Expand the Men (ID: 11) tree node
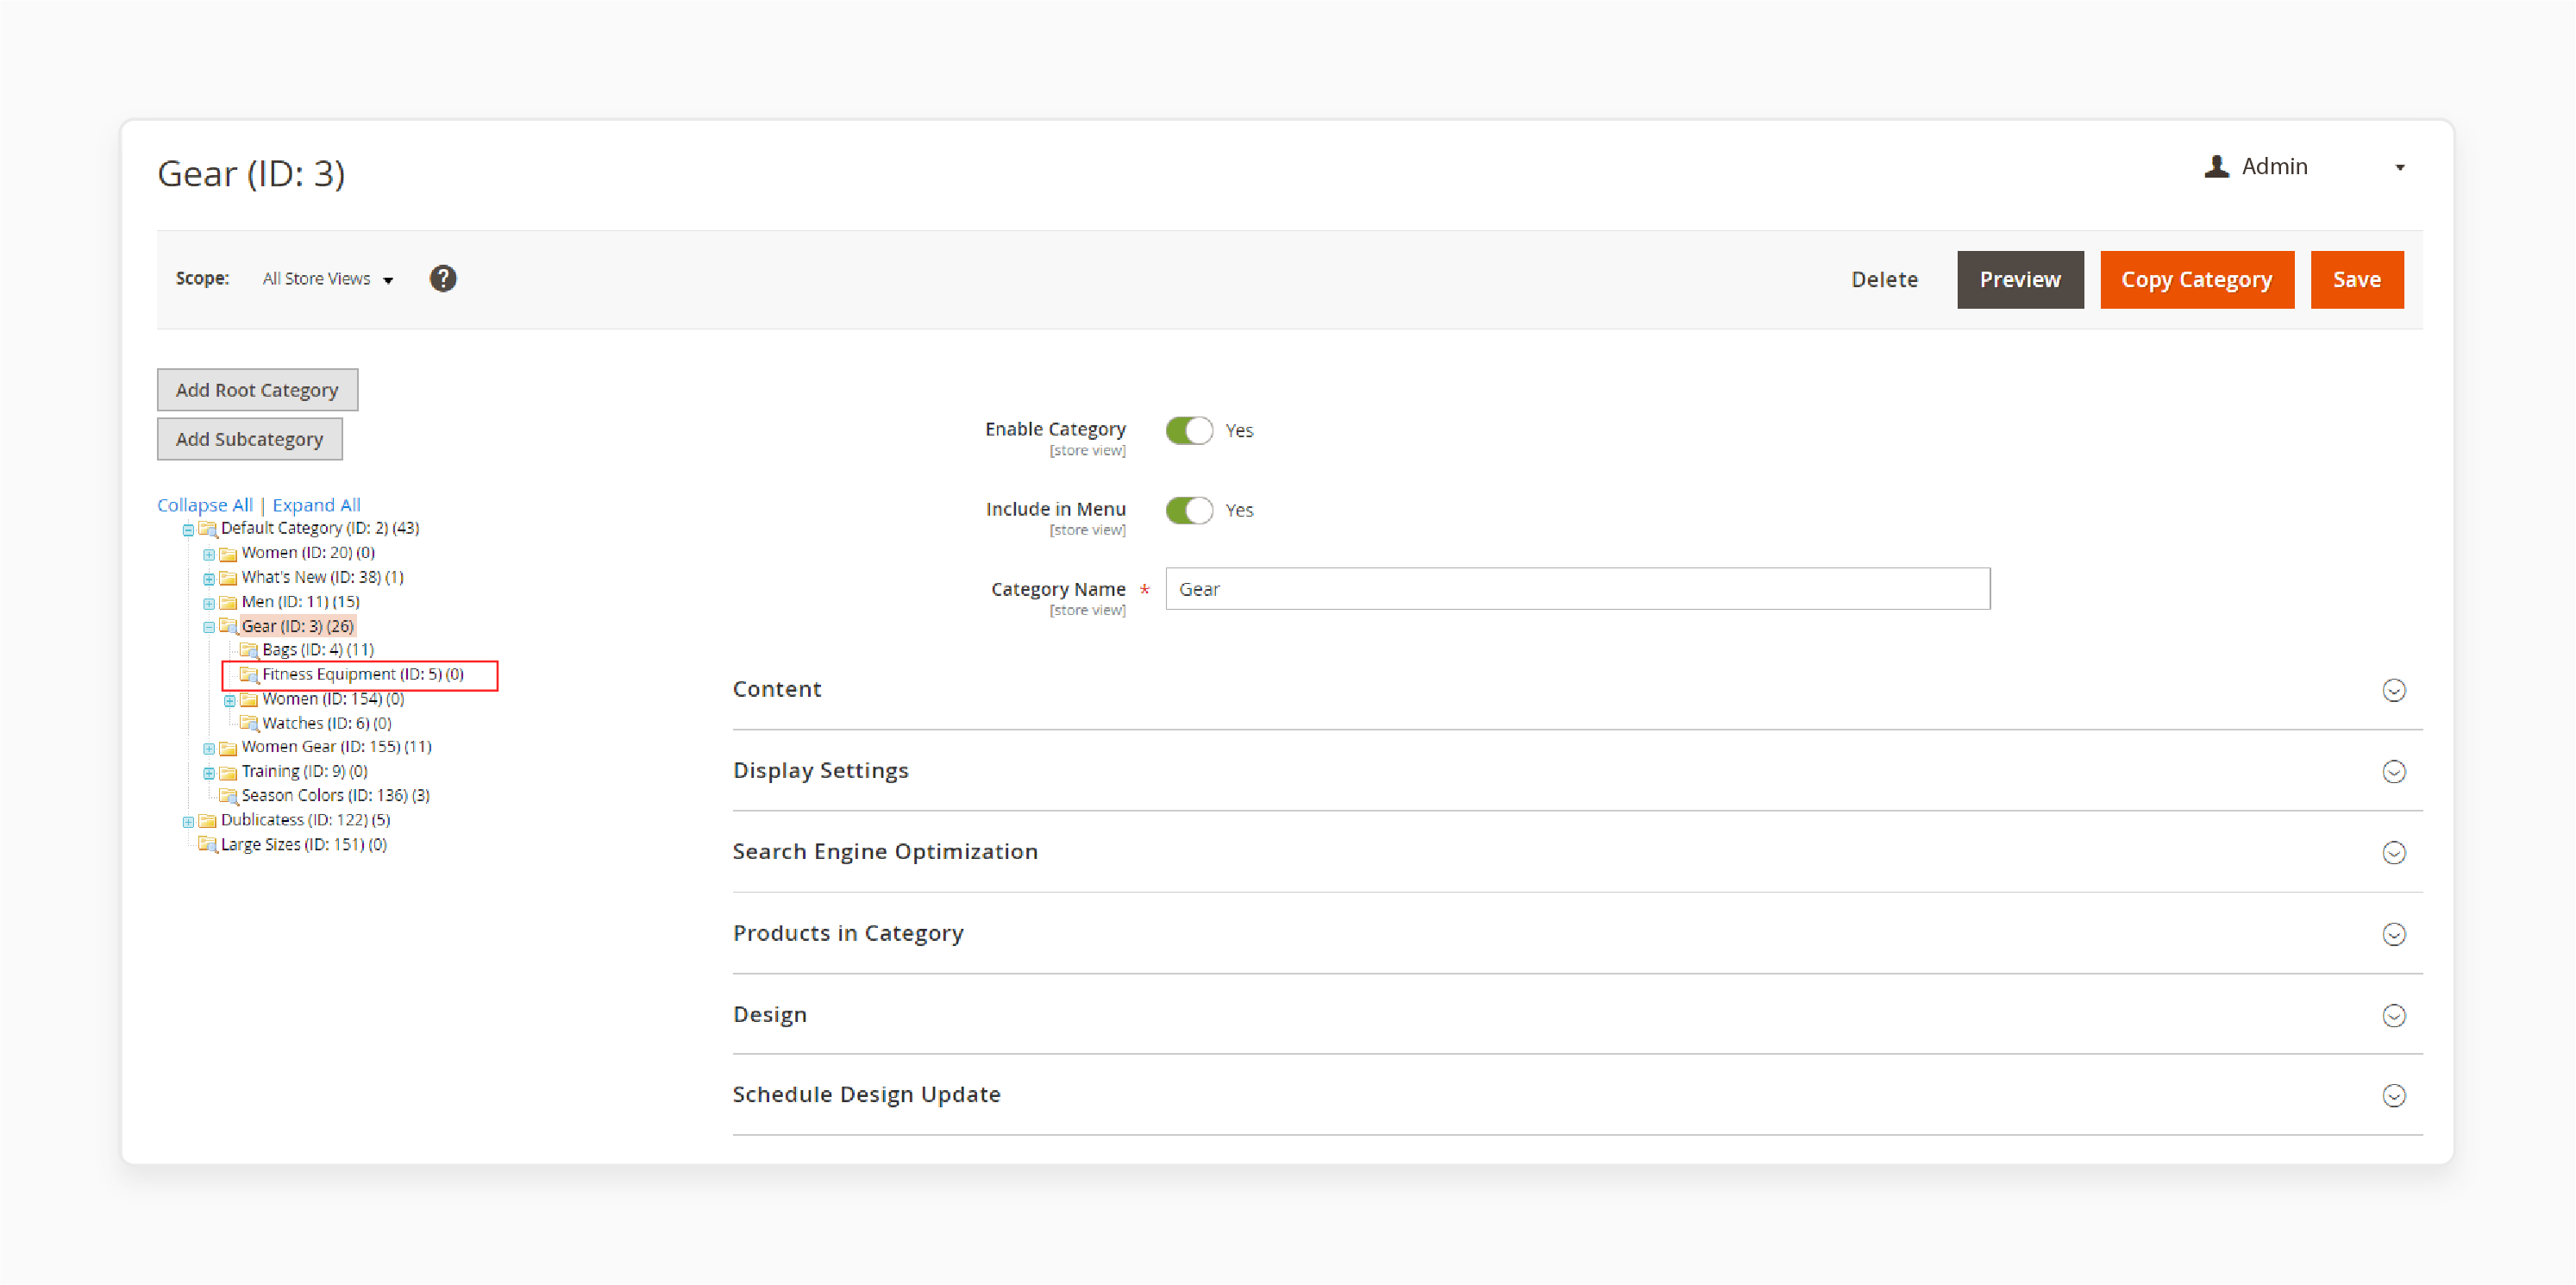The height and width of the screenshot is (1285, 2576). click(209, 603)
